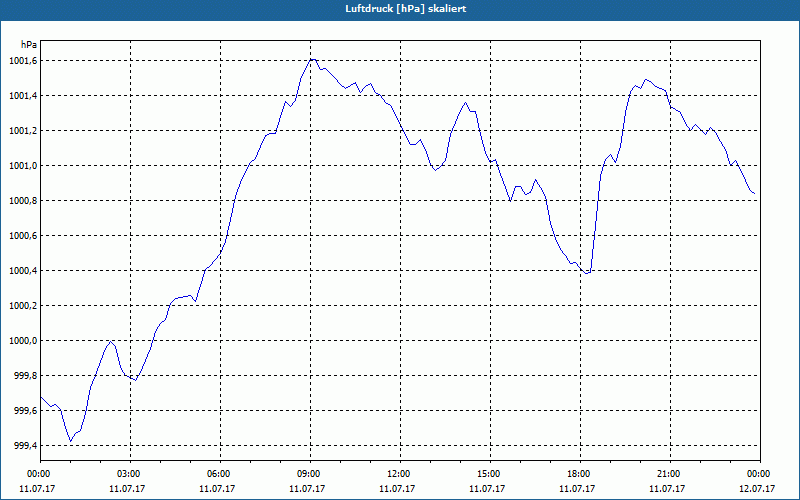Click the 18:00 time axis label
The height and width of the screenshot is (500, 800).
(x=580, y=474)
